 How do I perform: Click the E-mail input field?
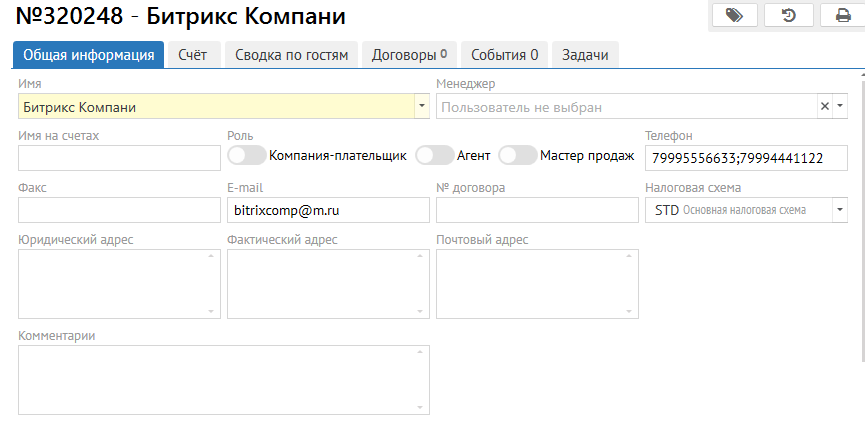click(328, 210)
